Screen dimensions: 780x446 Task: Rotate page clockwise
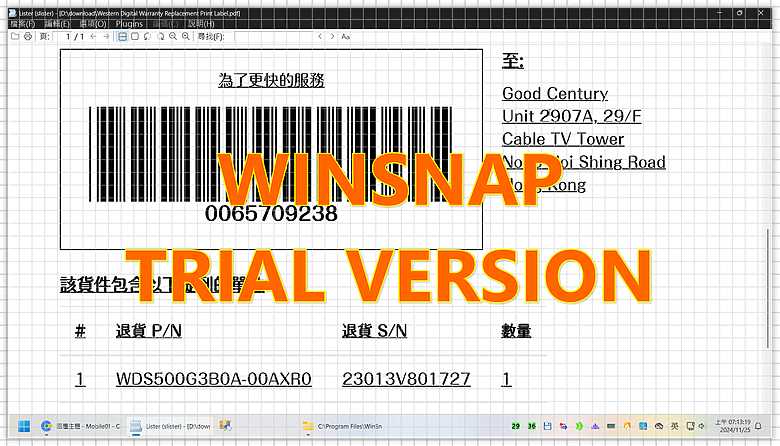[x=160, y=36]
